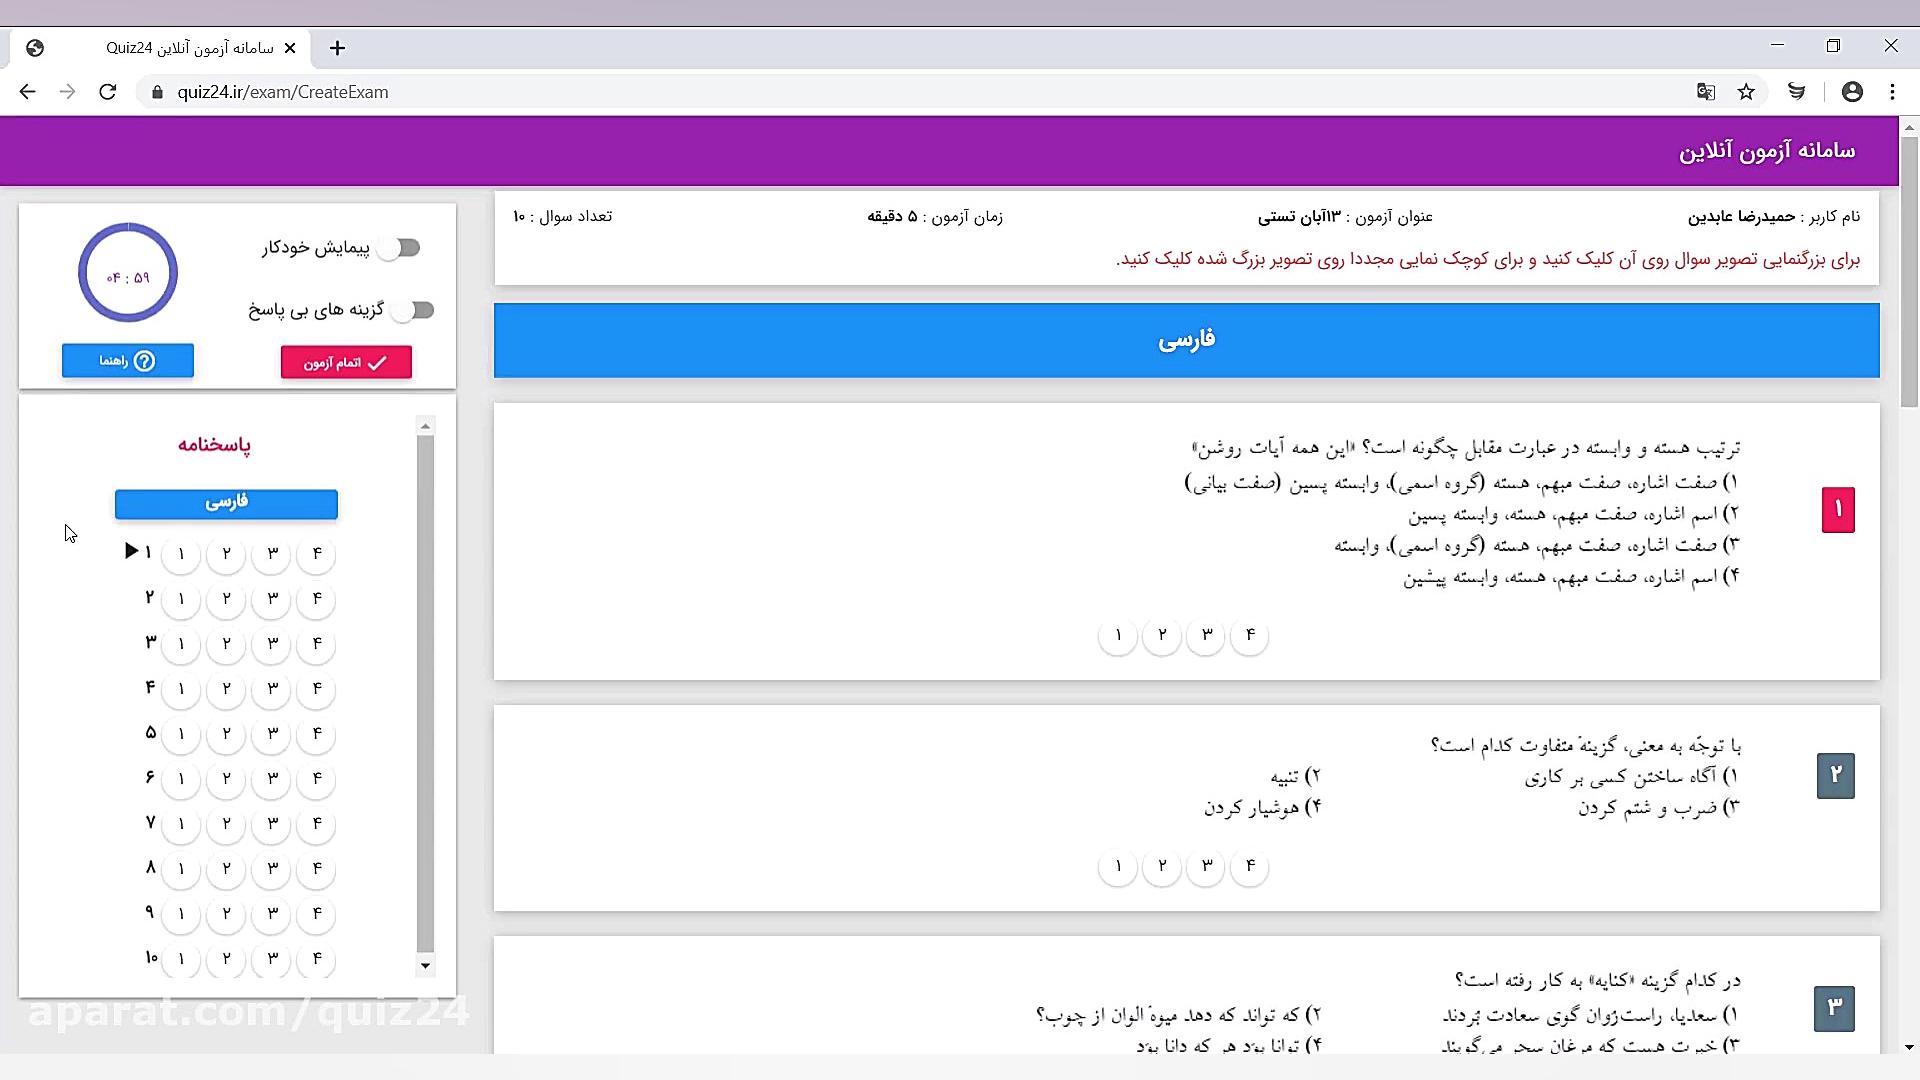Image resolution: width=1920 pixels, height=1080 pixels.
Task: Expand the forward navigation history arrow
Action: pyautogui.click(x=67, y=91)
